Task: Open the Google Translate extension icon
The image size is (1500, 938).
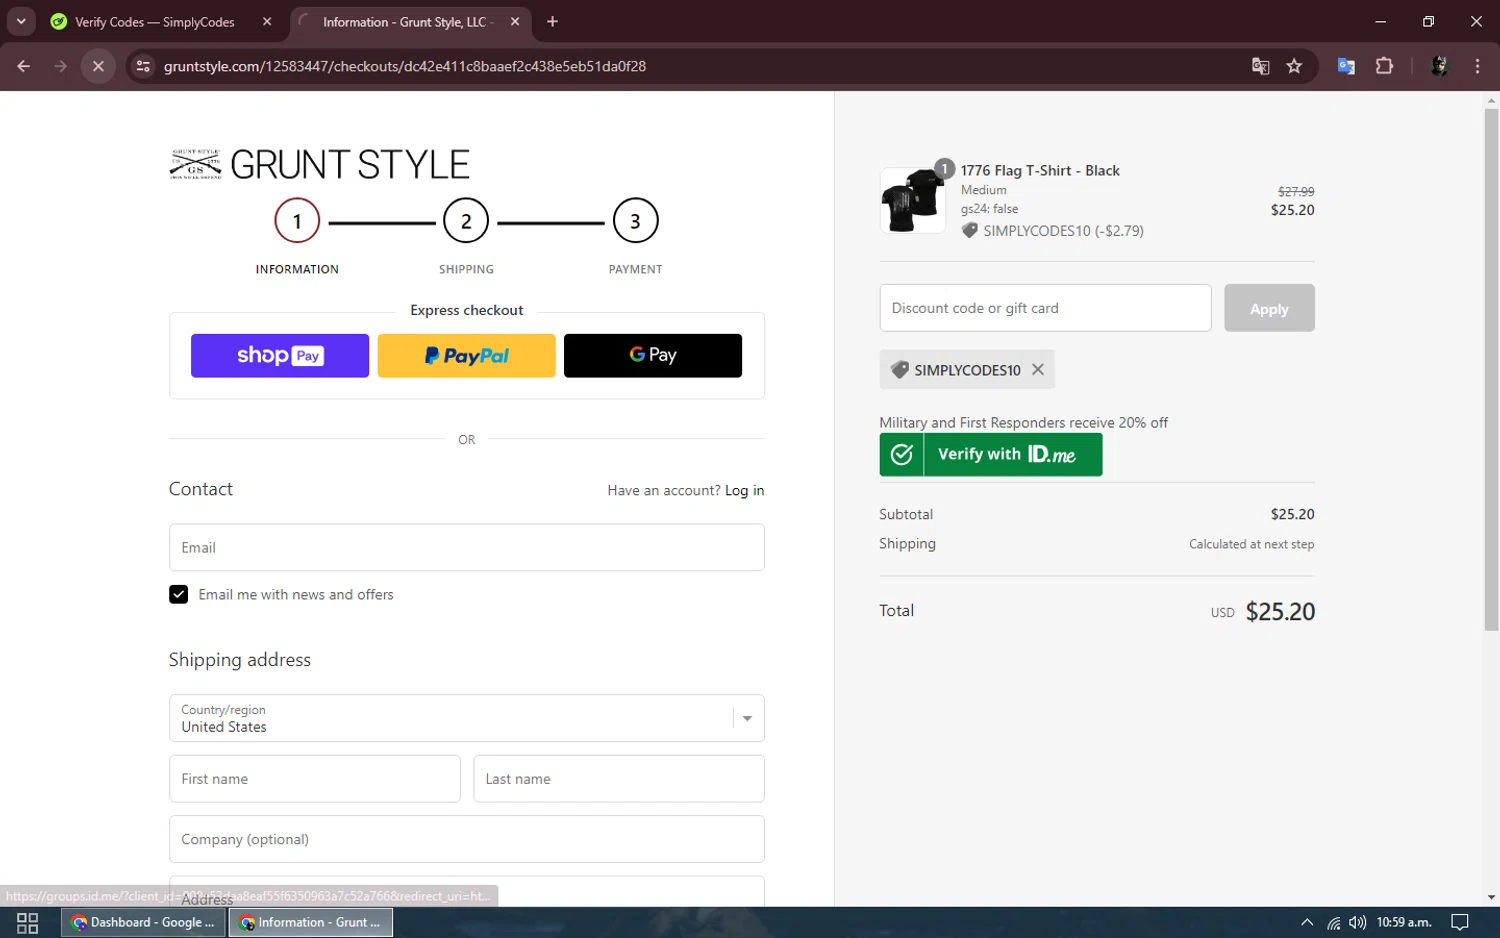Action: point(1346,66)
